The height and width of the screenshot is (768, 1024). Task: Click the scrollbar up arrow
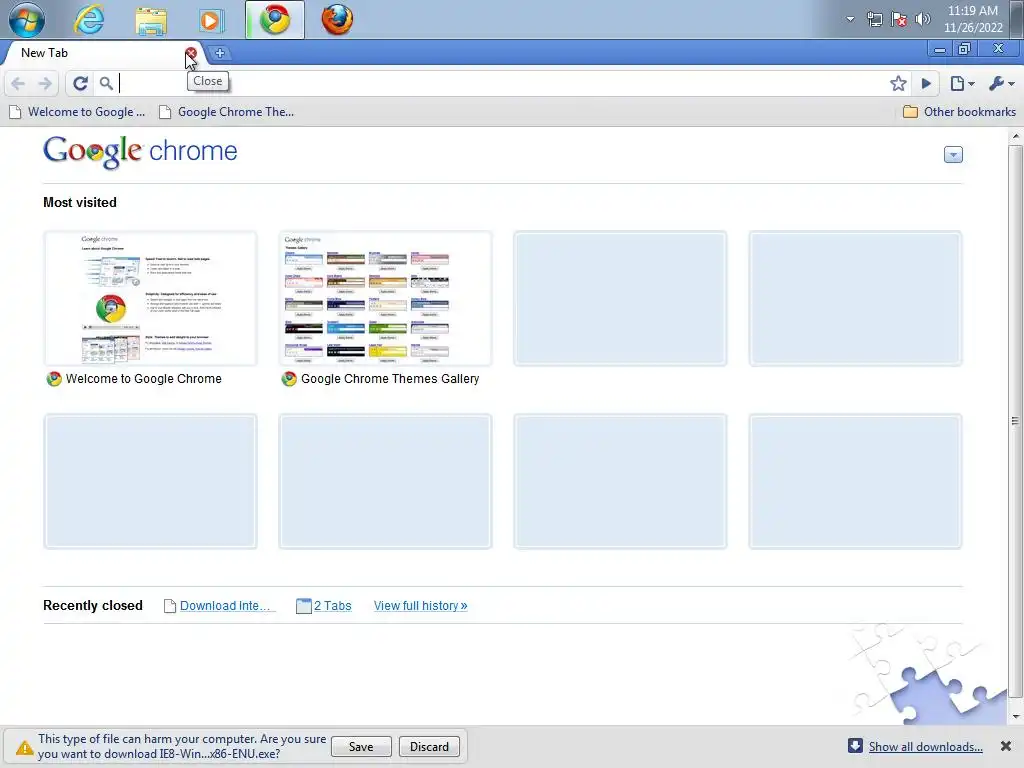pos(1015,136)
